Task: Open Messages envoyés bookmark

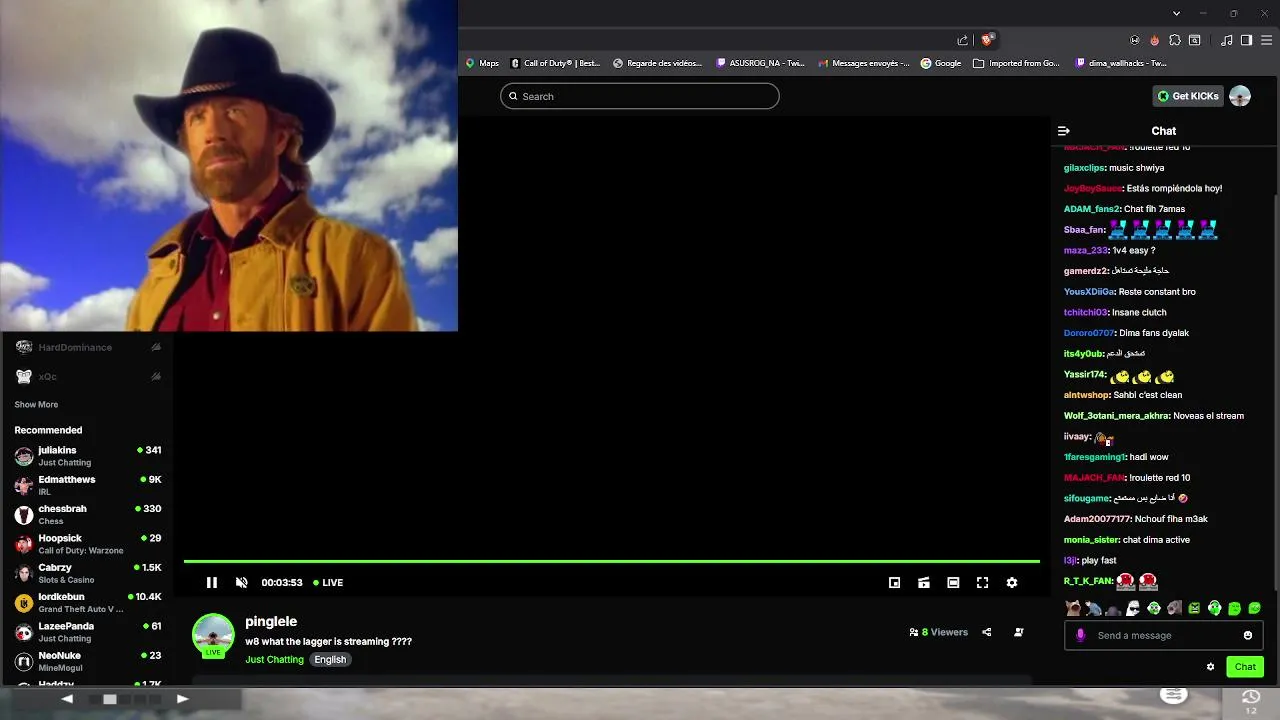Action: (x=864, y=63)
